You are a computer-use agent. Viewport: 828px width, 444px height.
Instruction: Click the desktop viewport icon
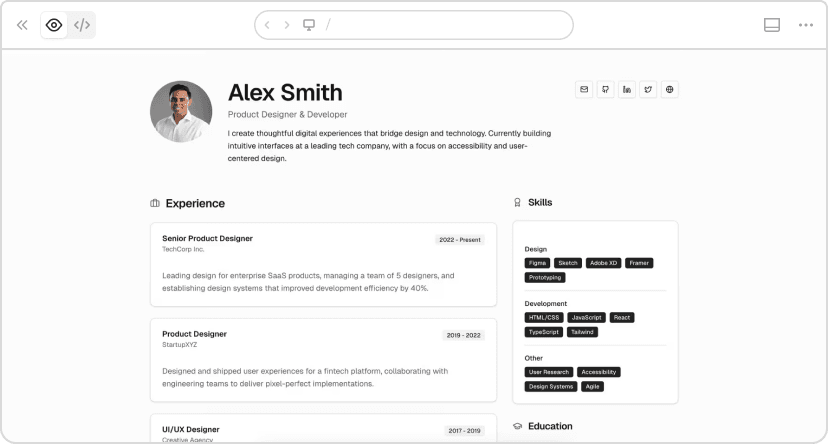point(309,25)
